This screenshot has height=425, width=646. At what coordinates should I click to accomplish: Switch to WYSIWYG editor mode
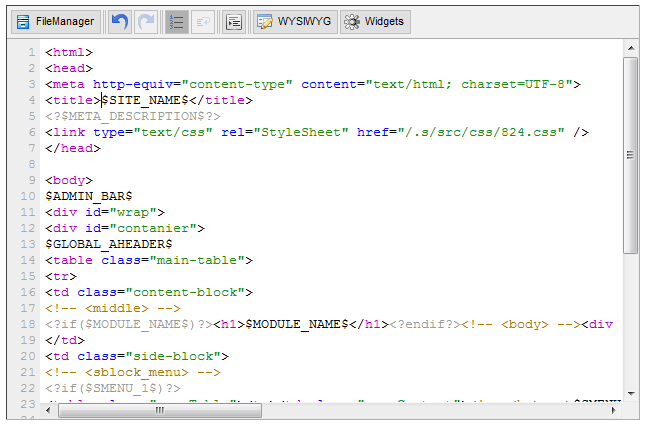point(294,21)
